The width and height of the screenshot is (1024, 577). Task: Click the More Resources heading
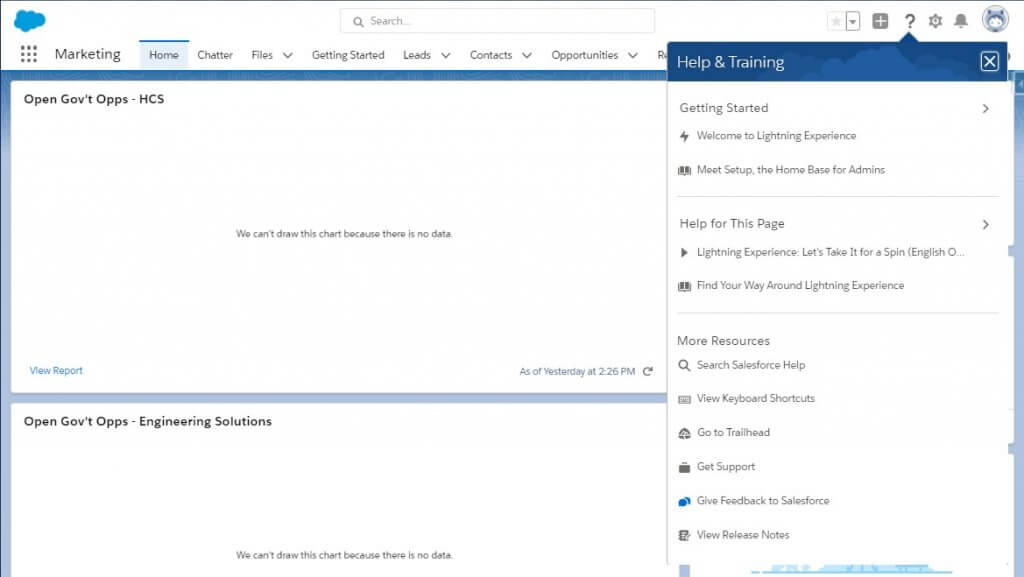723,341
